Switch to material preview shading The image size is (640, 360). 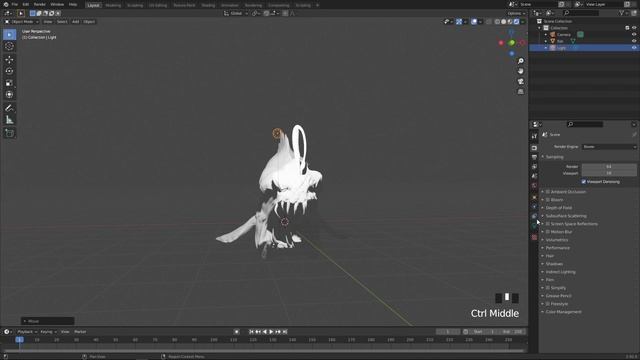(x=510, y=22)
